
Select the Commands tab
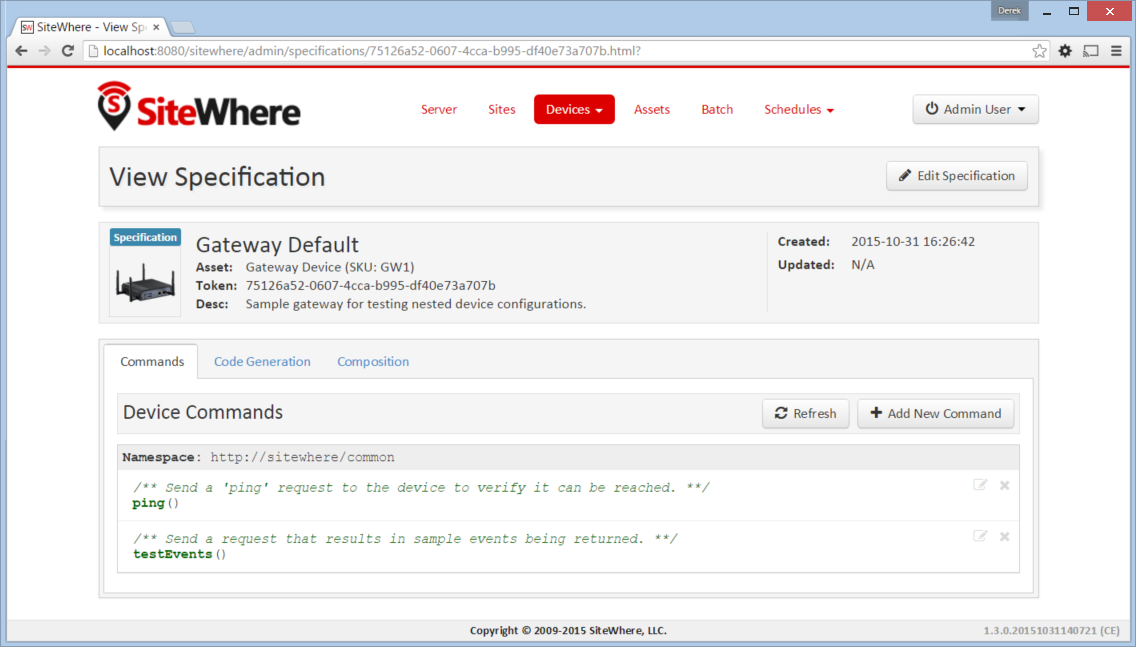(x=151, y=362)
